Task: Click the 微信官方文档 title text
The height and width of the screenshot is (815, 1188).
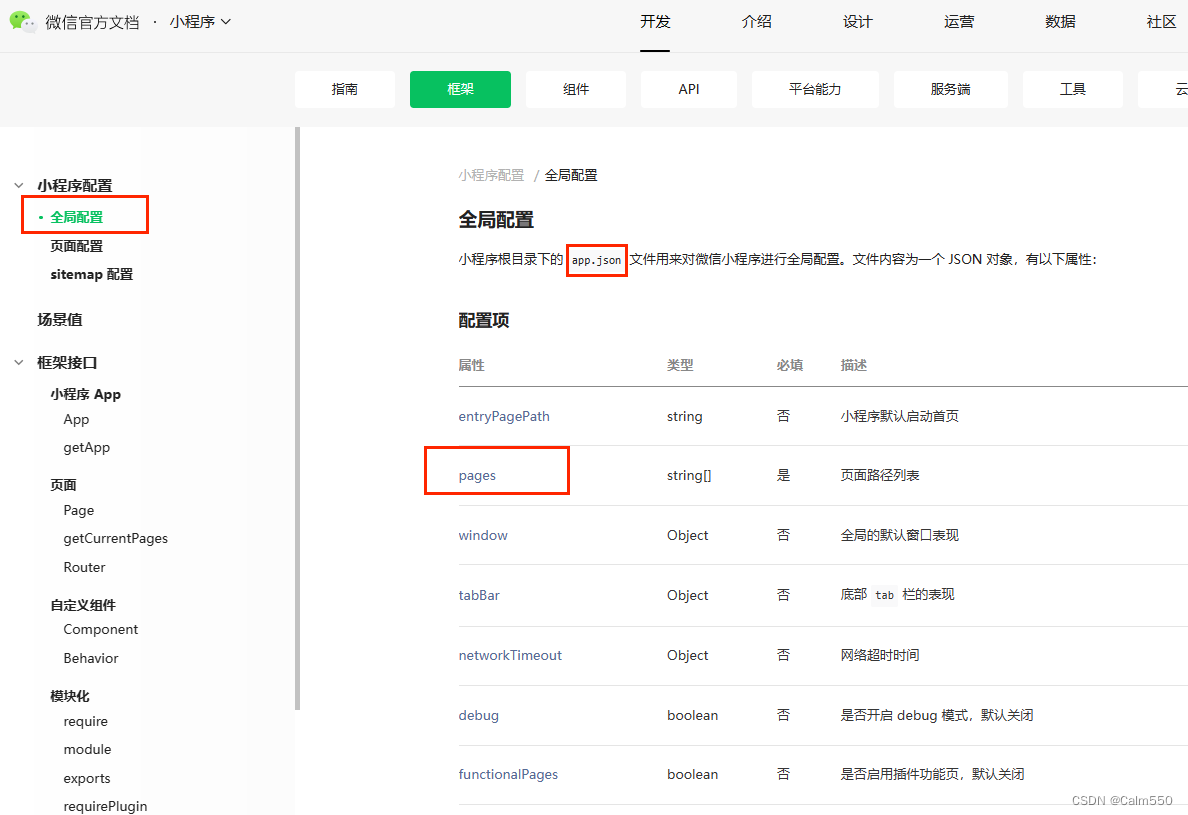Action: click(92, 23)
